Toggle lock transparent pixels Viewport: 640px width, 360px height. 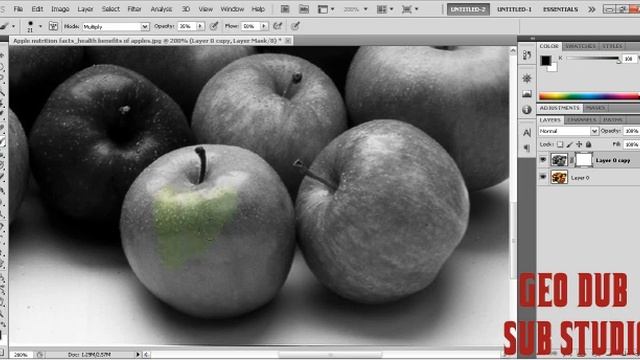point(560,144)
